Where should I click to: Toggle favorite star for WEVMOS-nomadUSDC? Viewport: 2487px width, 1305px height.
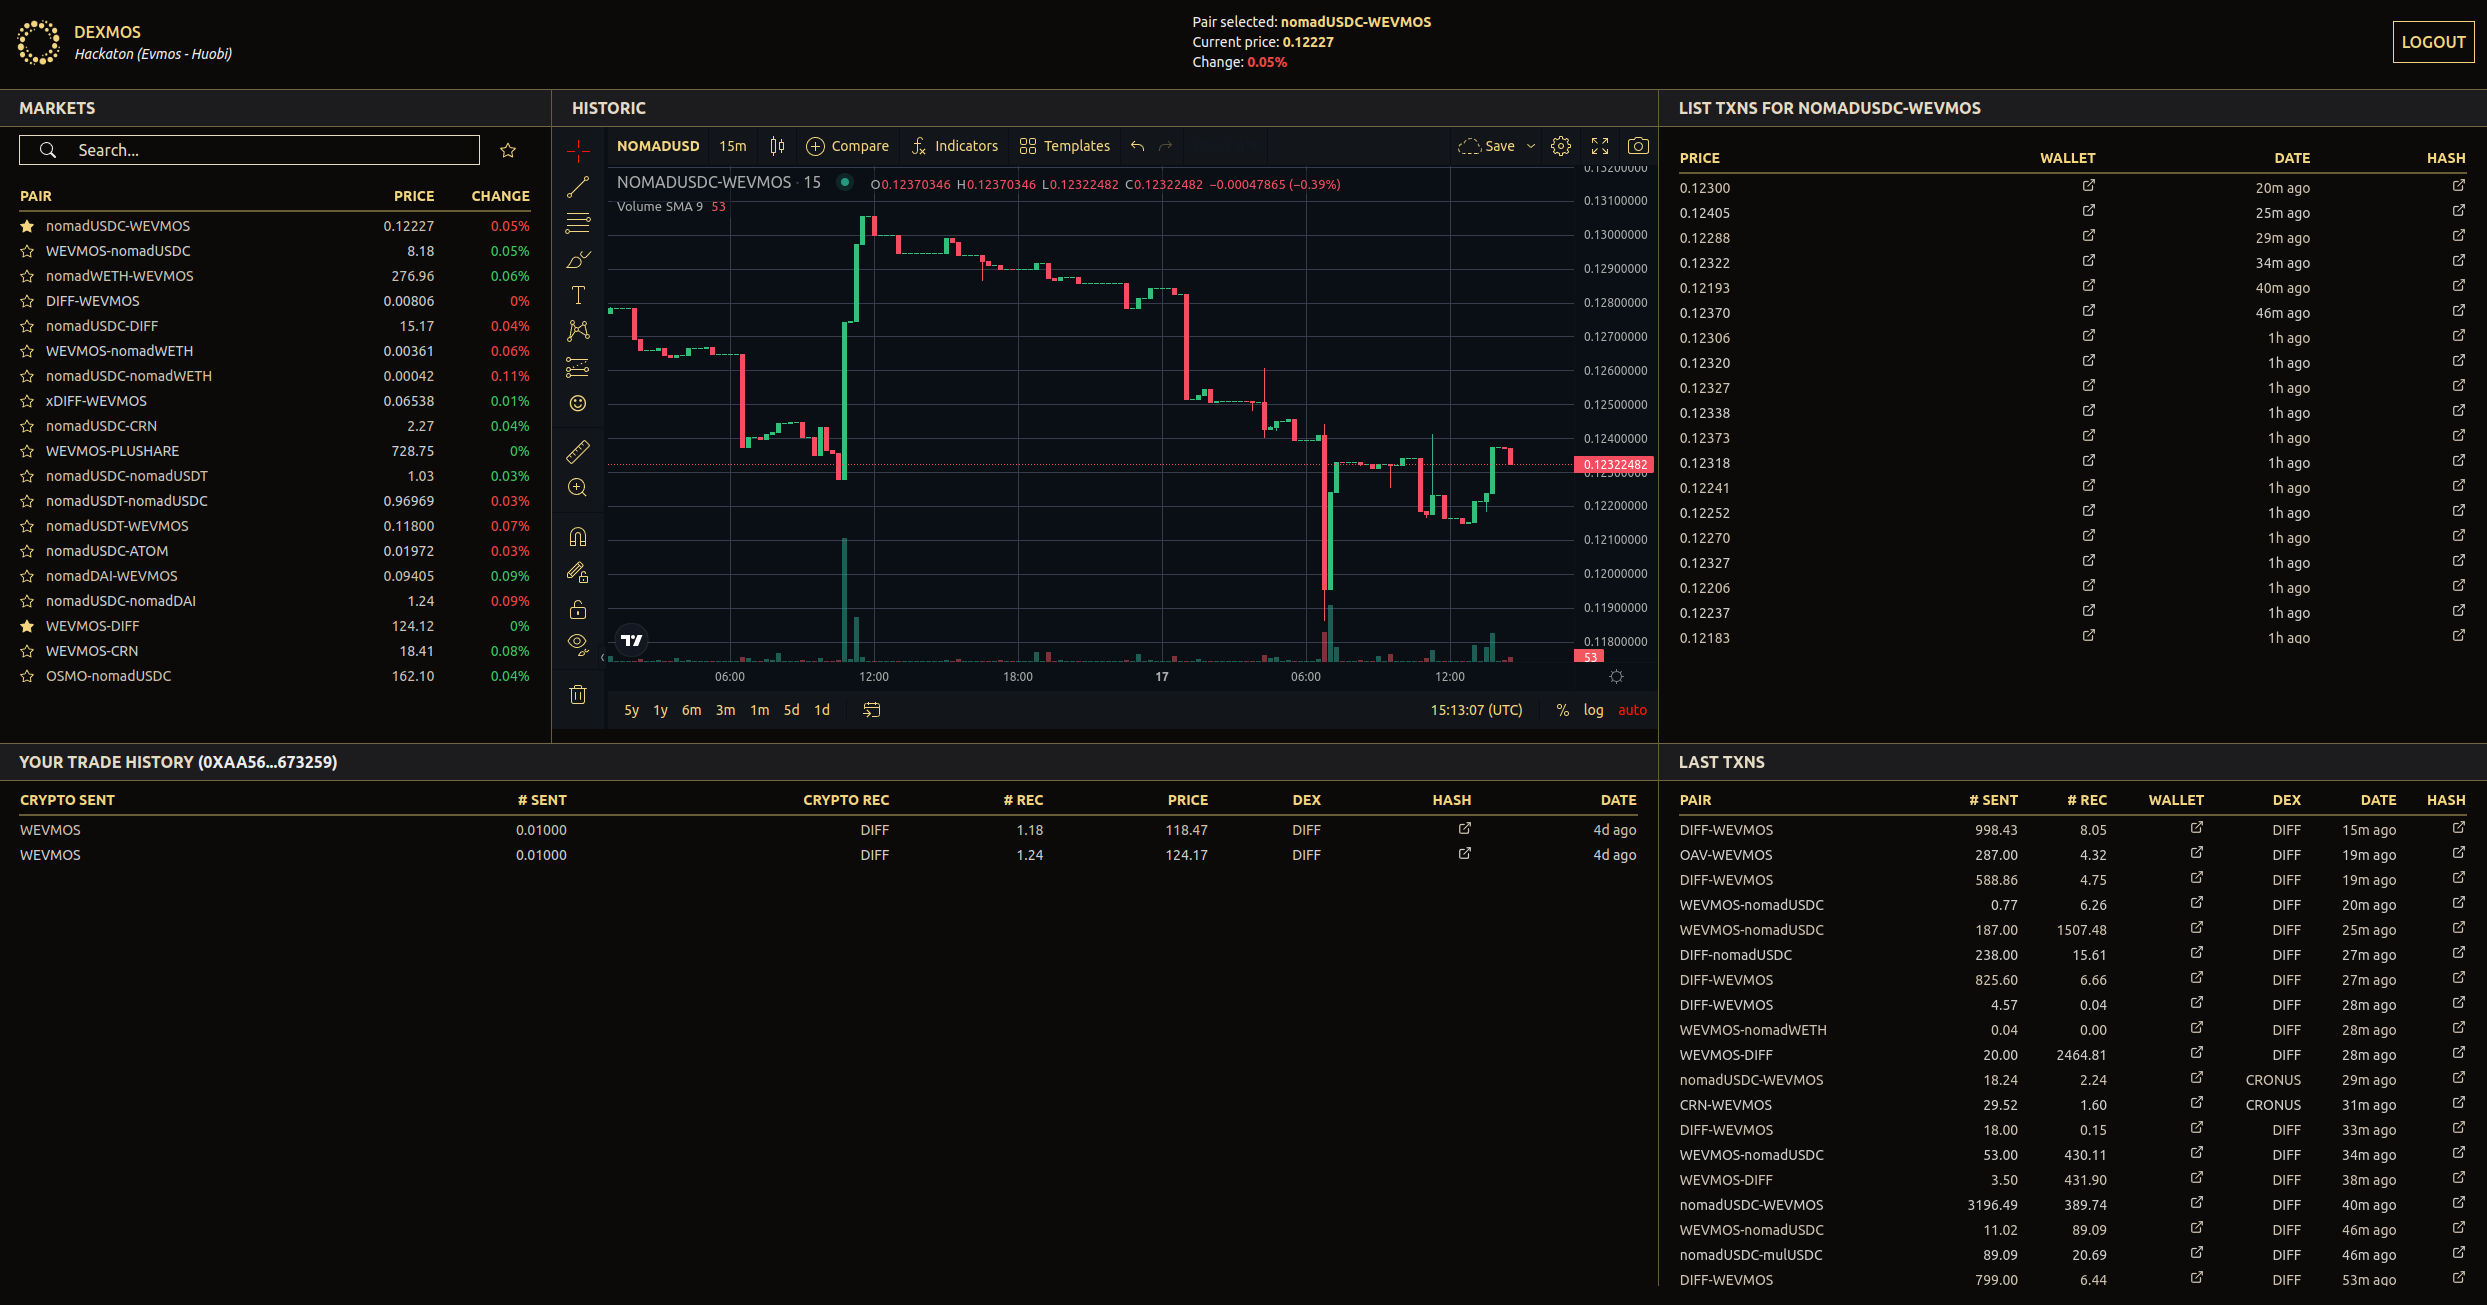click(x=27, y=251)
